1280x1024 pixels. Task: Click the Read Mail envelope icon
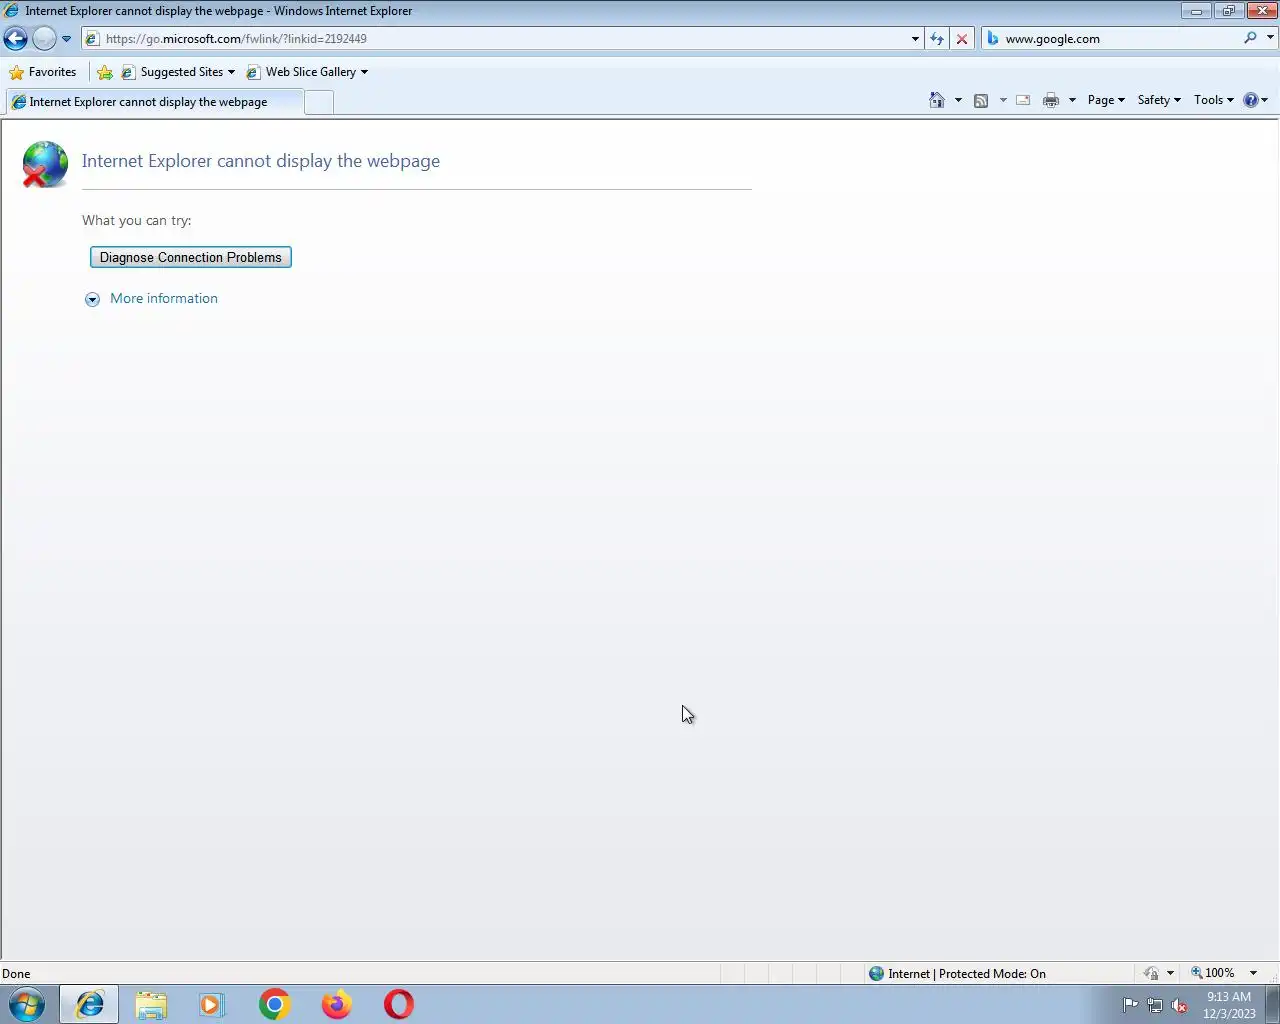(1023, 100)
